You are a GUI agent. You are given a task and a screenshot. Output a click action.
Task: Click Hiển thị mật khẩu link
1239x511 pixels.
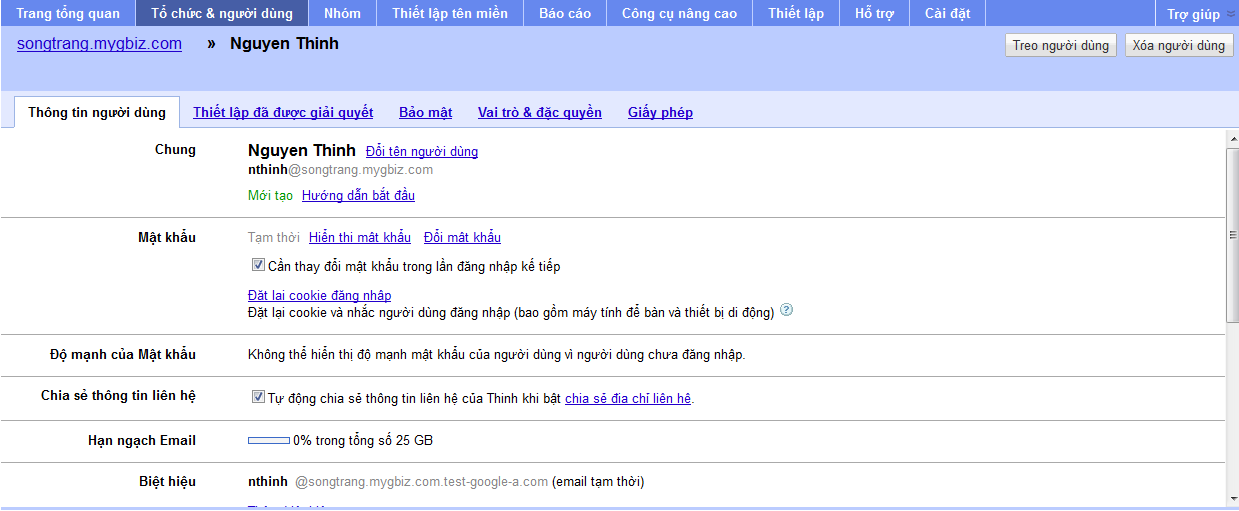pos(359,238)
